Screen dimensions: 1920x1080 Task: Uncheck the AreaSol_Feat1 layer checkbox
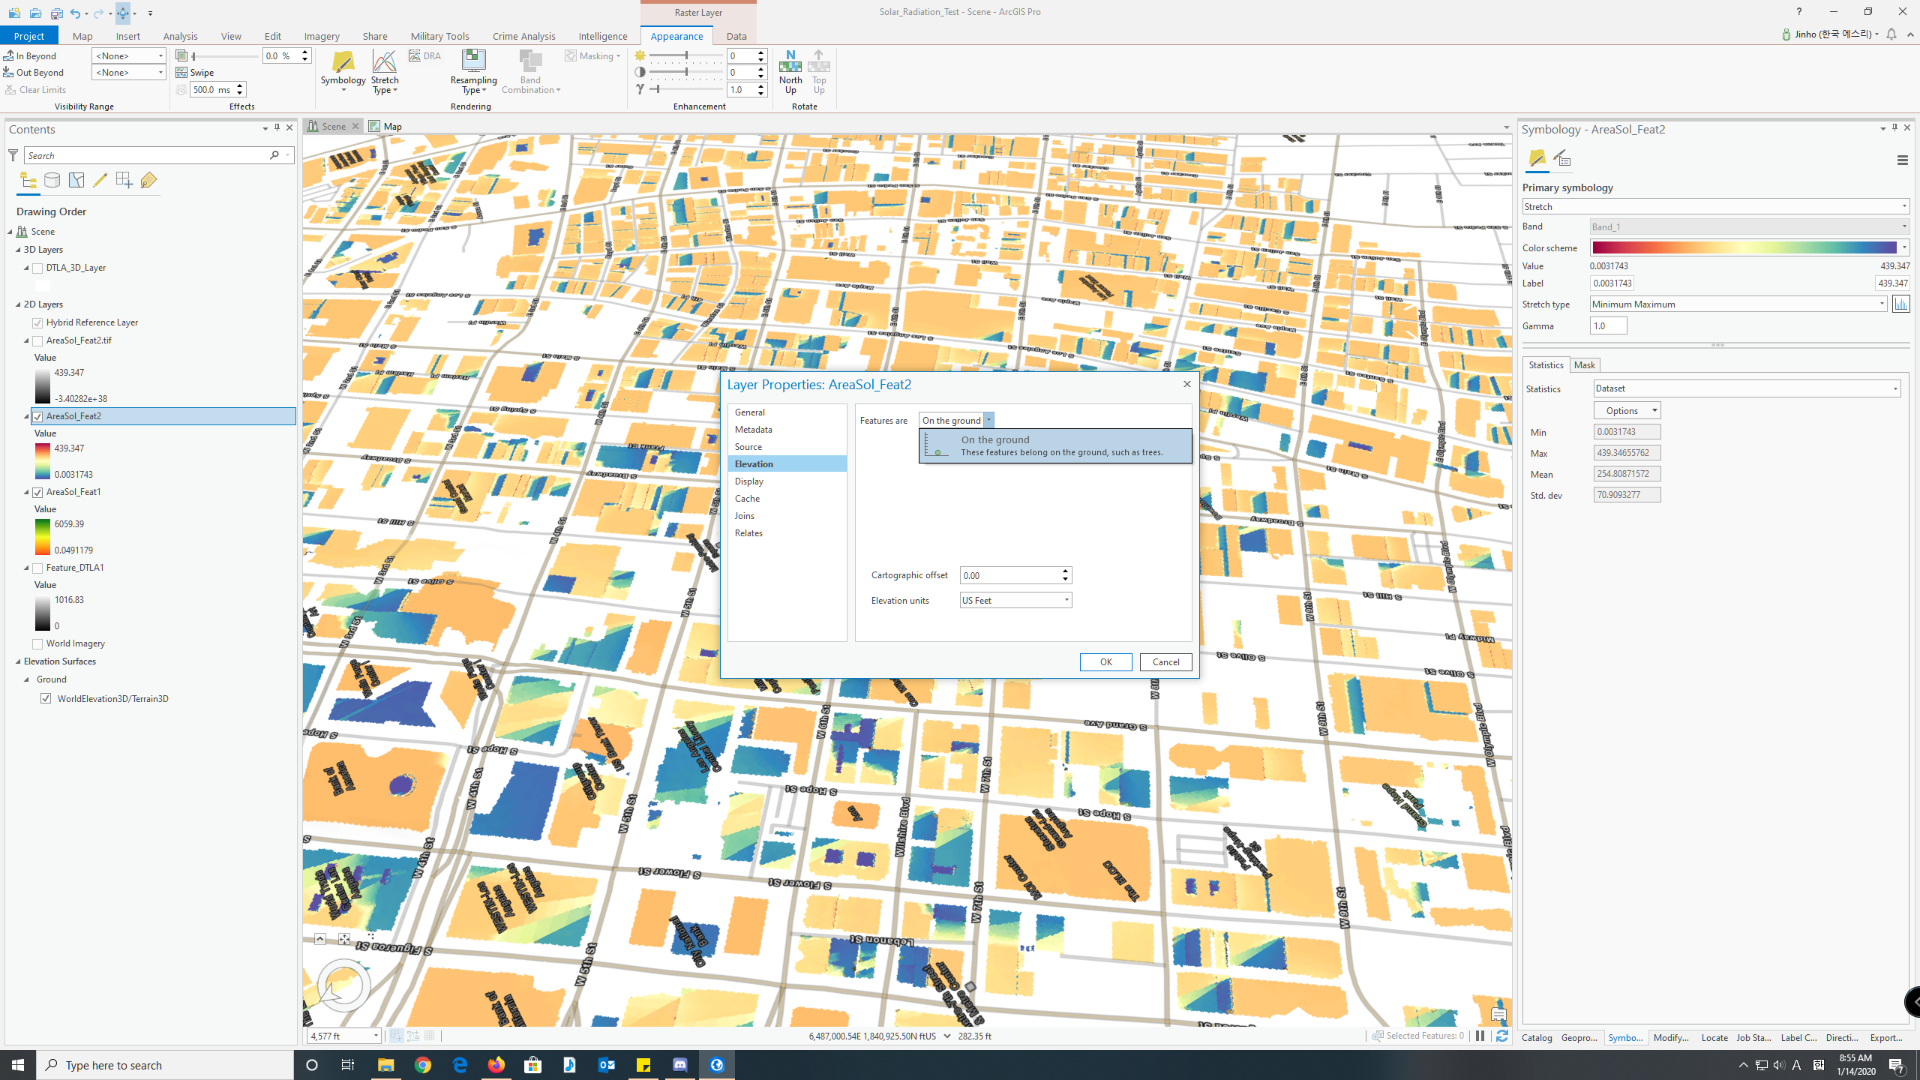pyautogui.click(x=38, y=492)
